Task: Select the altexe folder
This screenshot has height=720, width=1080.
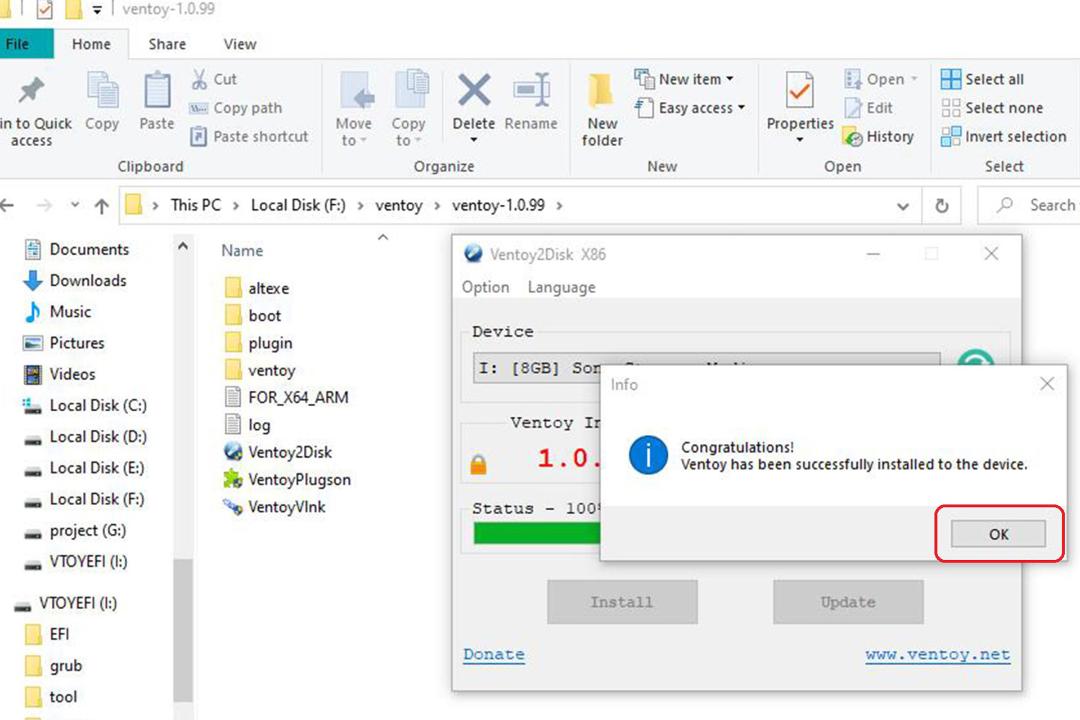Action: pyautogui.click(x=257, y=288)
